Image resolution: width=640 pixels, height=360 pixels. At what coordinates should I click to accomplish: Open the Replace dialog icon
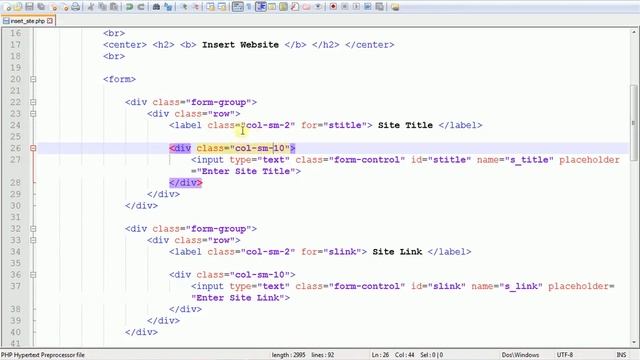[169, 7]
